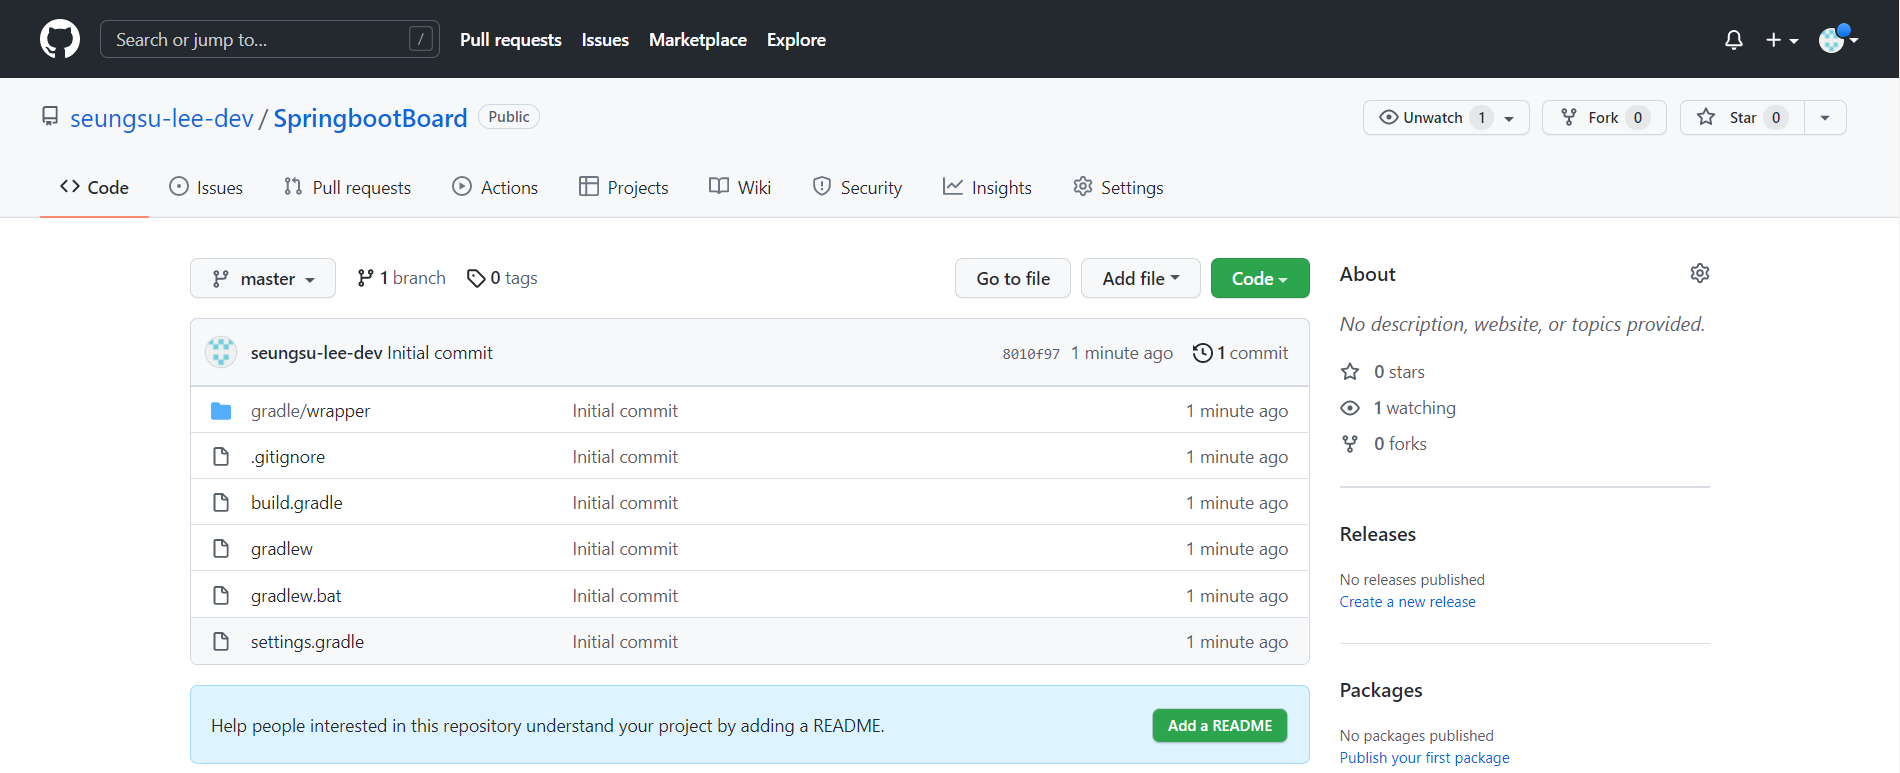Focus the Search or jump to field

coord(270,39)
